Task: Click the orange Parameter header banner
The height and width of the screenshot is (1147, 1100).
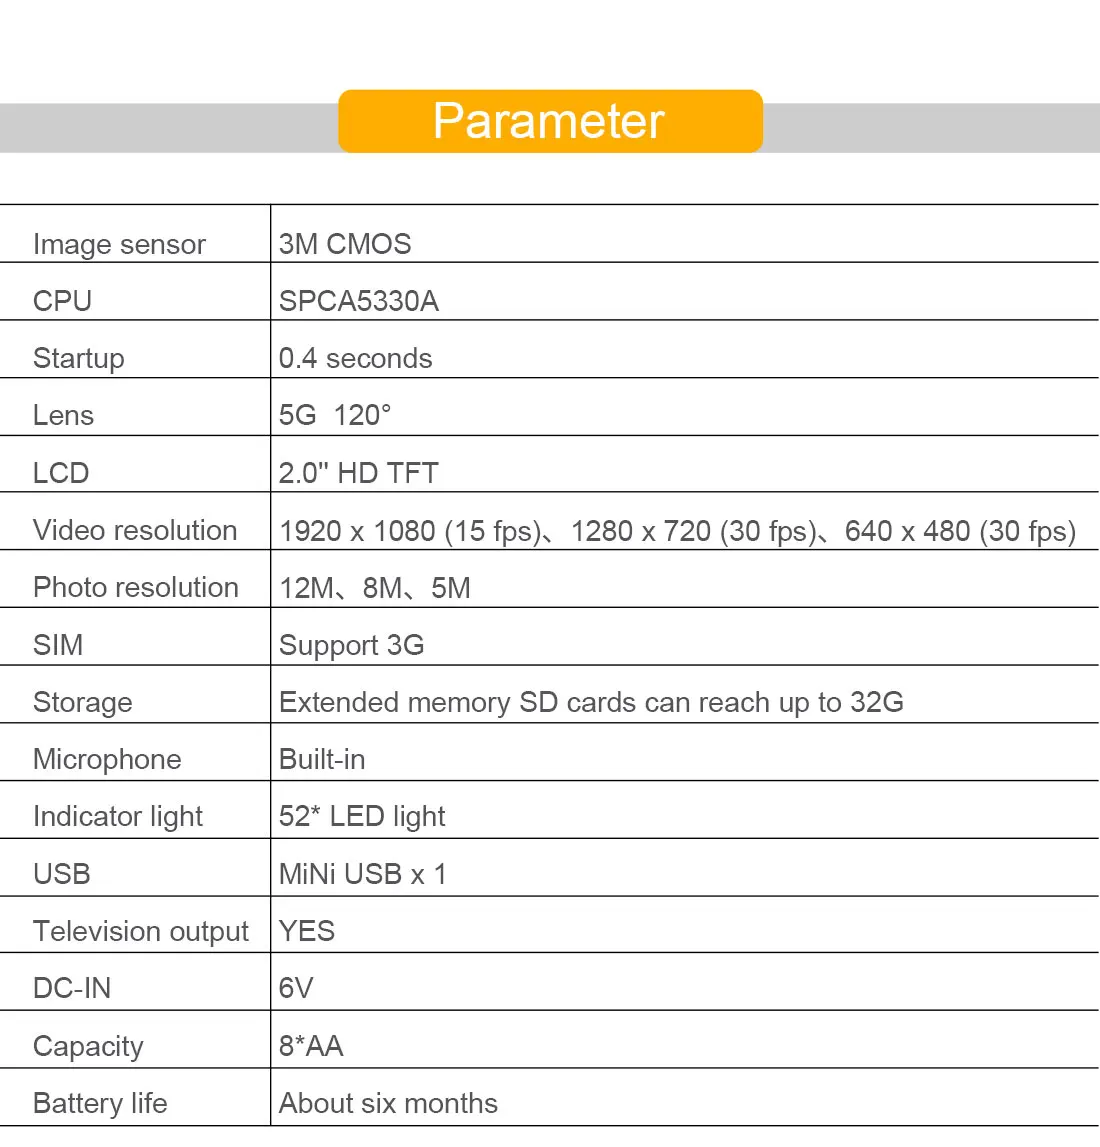Action: point(550,121)
